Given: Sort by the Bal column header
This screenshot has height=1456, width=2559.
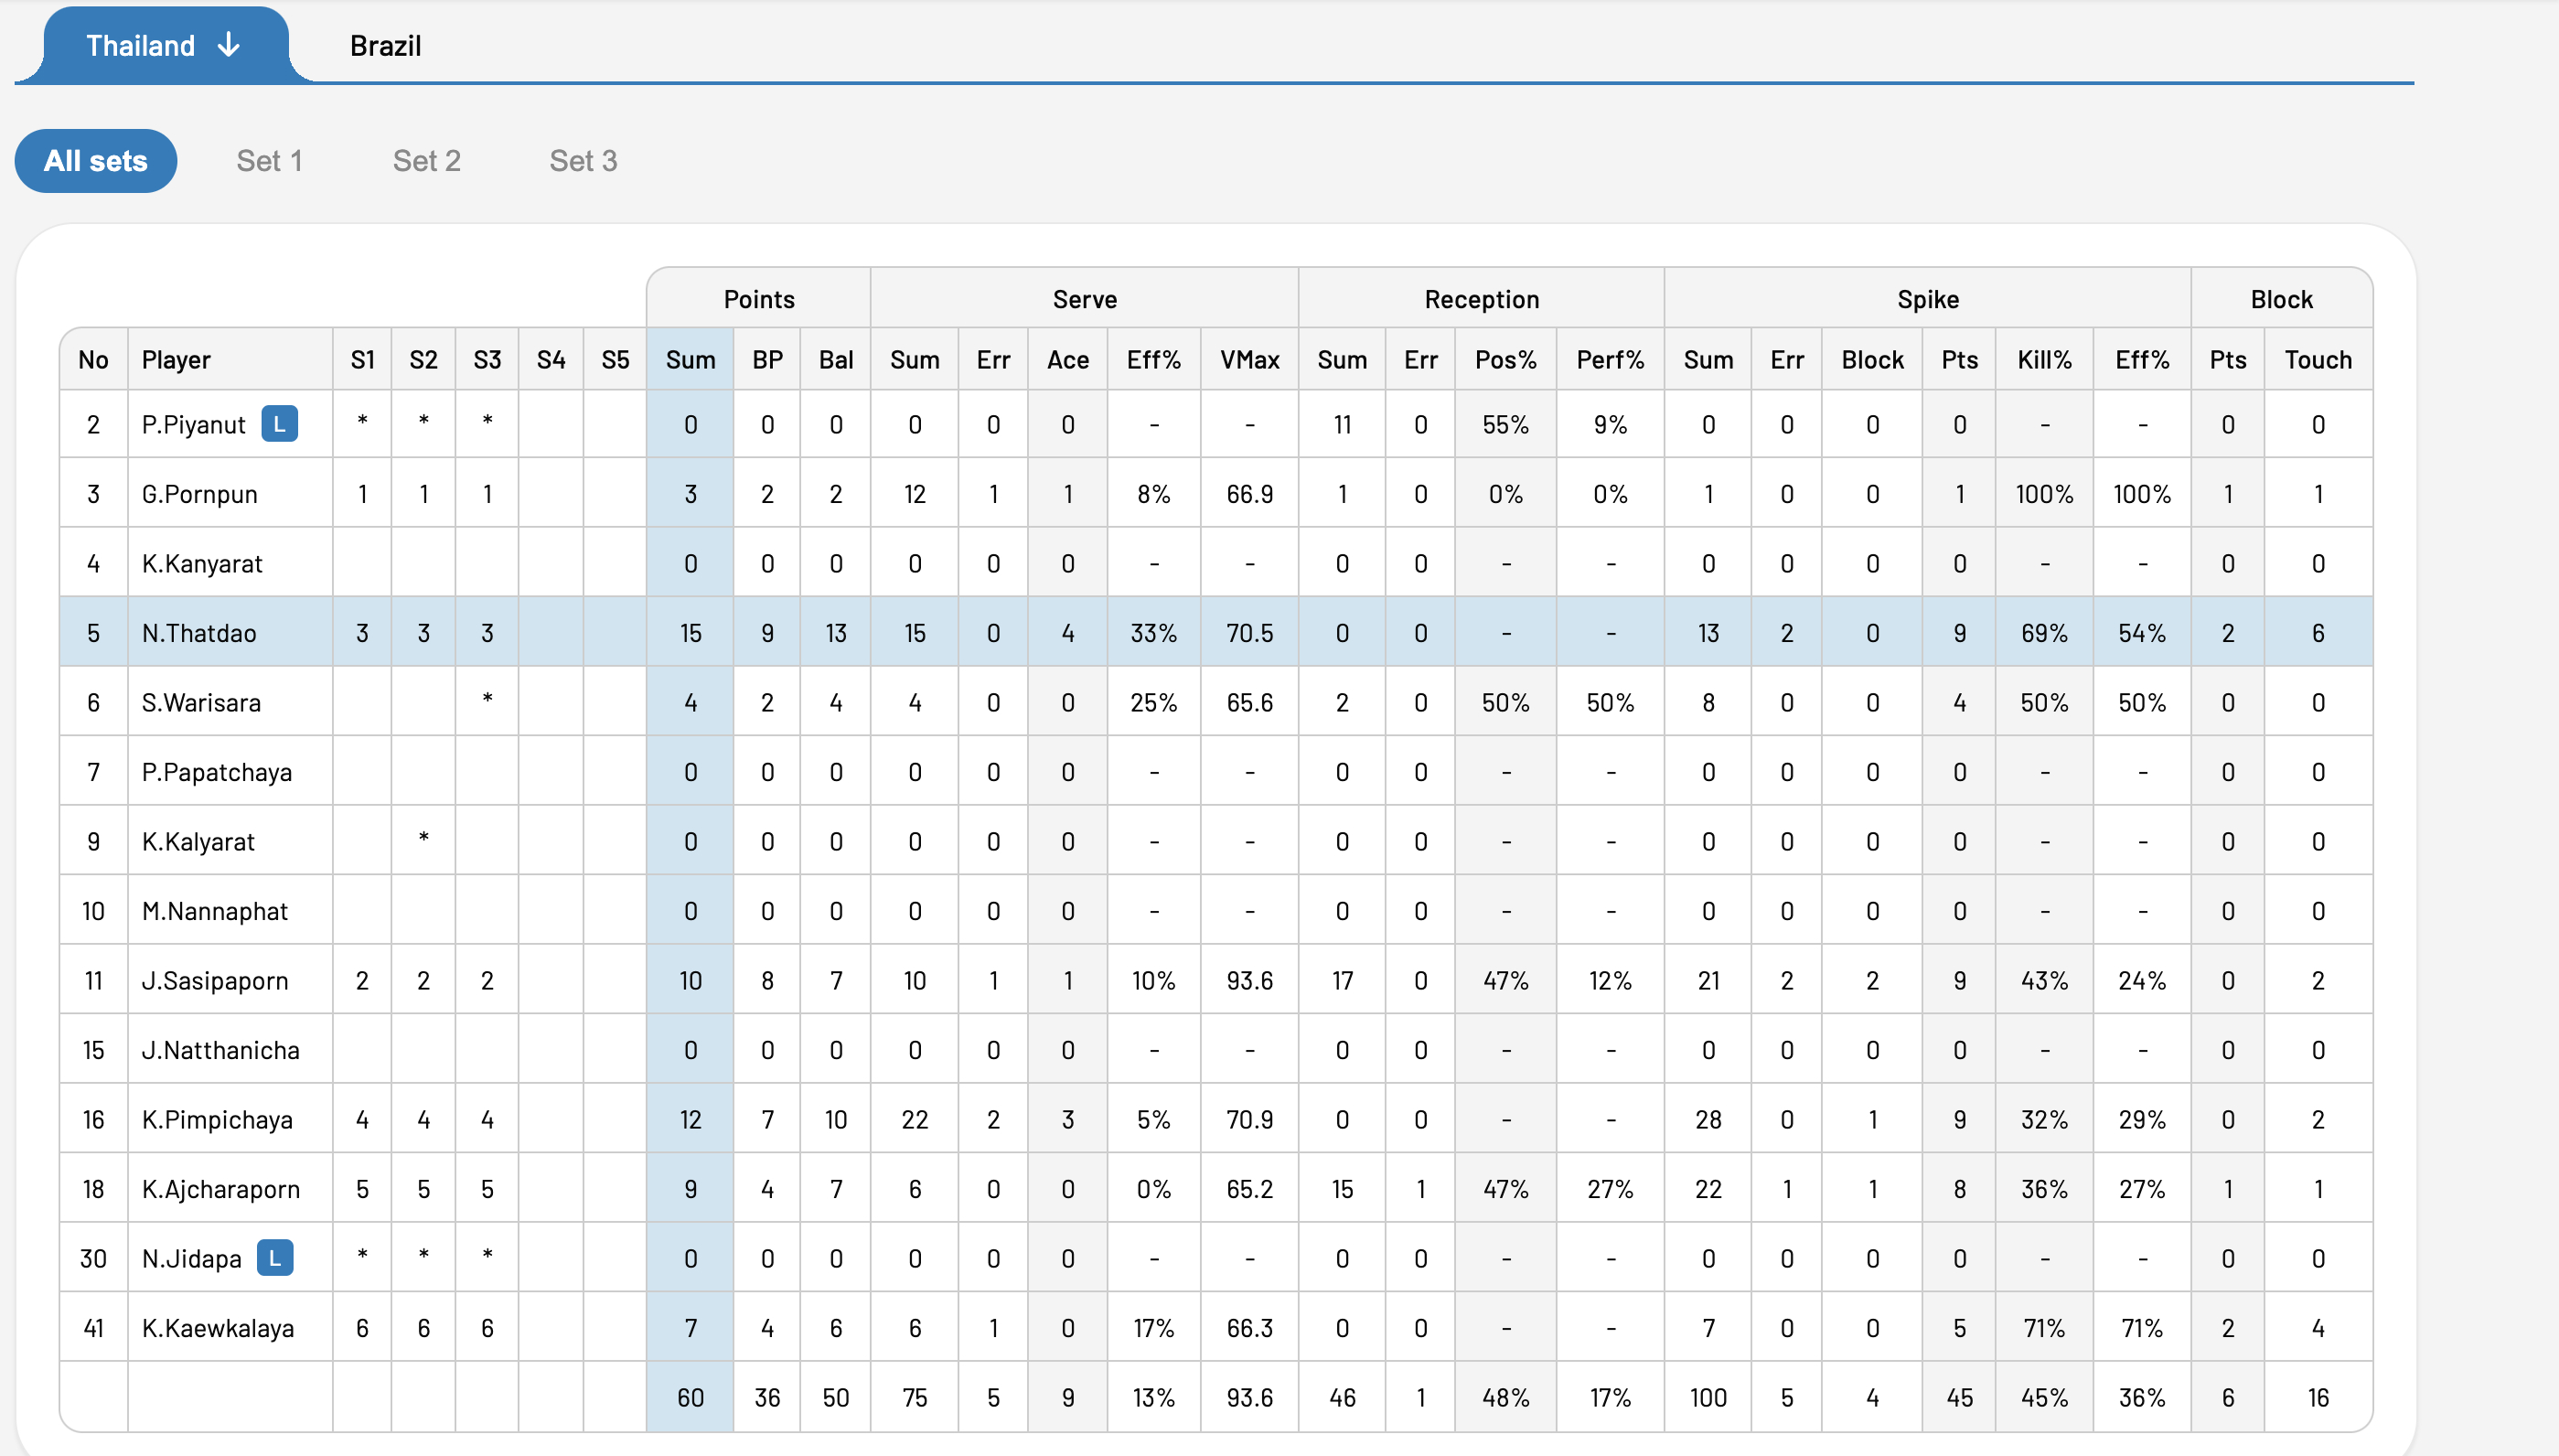Looking at the screenshot, I should 836,360.
